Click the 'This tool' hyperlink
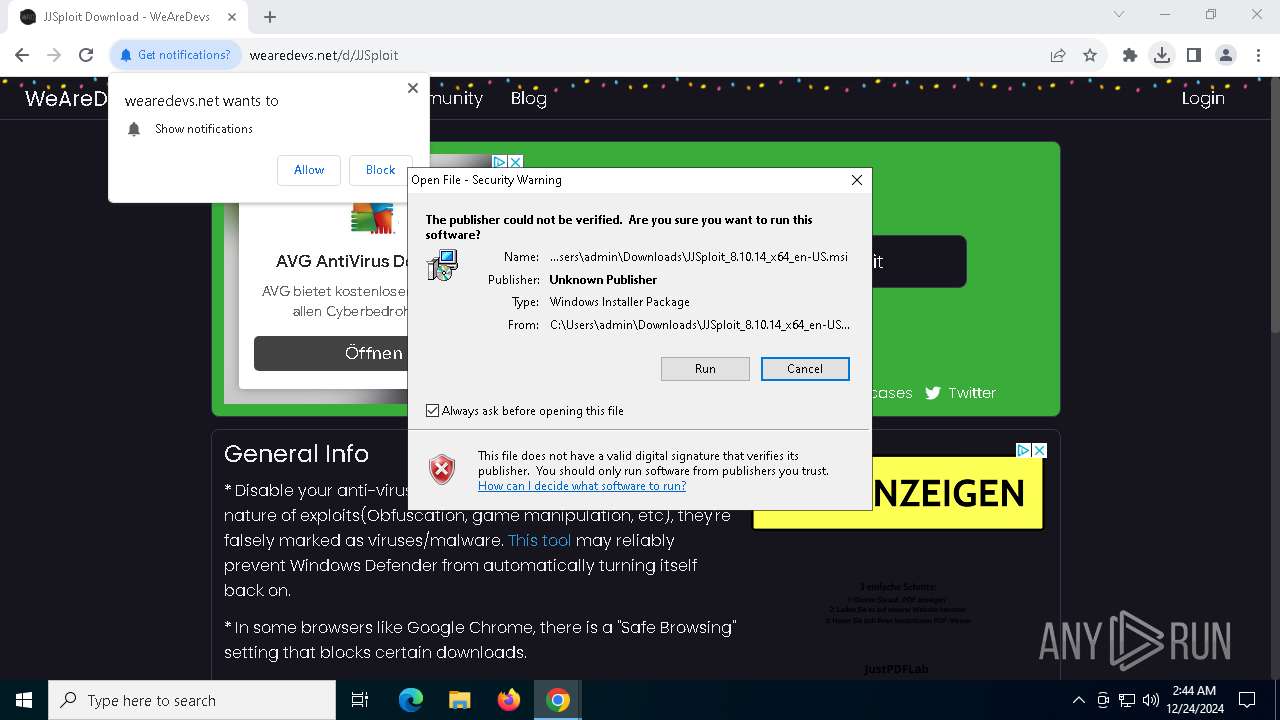 pyautogui.click(x=539, y=540)
